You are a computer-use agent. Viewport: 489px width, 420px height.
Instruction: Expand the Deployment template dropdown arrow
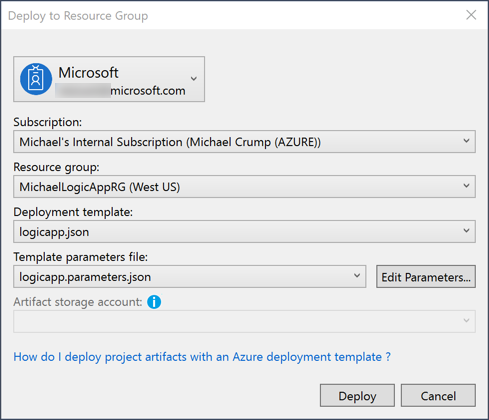click(466, 231)
